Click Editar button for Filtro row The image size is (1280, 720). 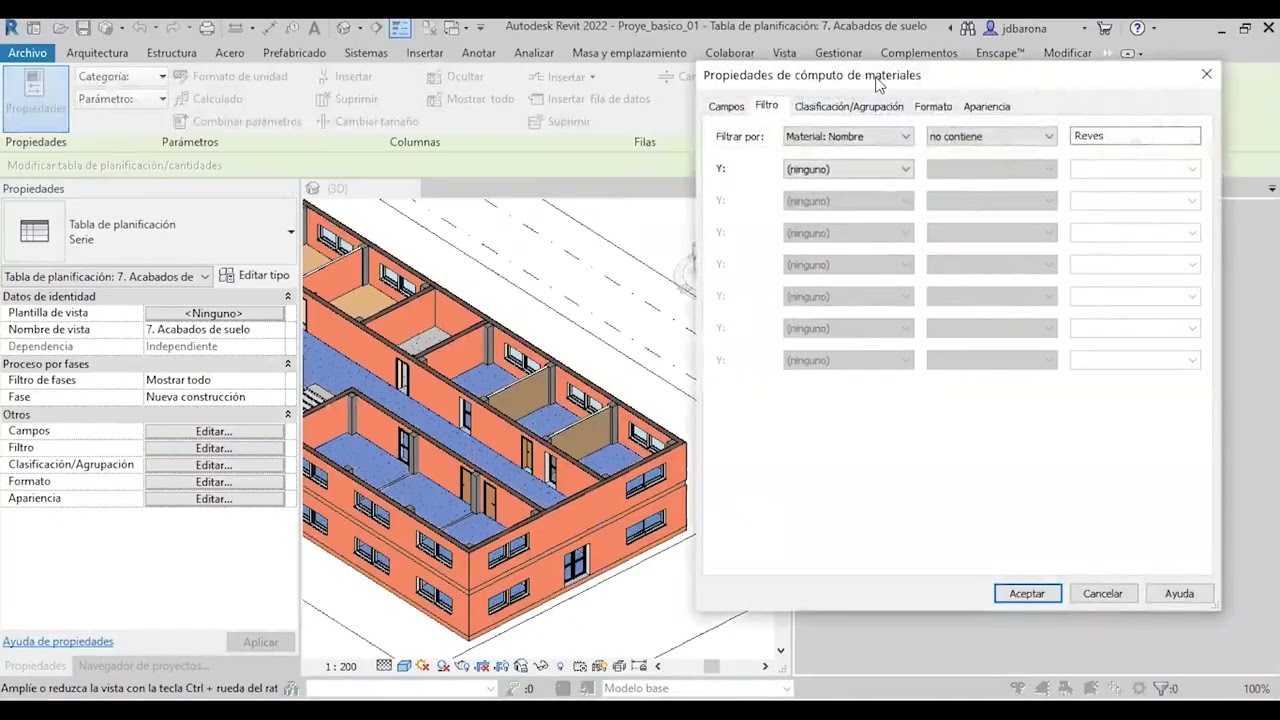[x=214, y=449]
